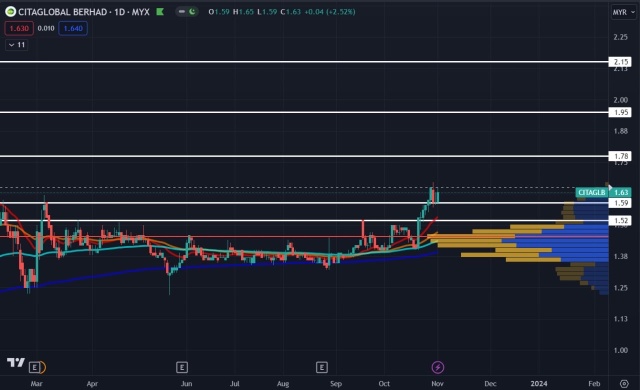Click the Jun label on time axis
Viewport: 640px width, 390px height.
tap(186, 383)
